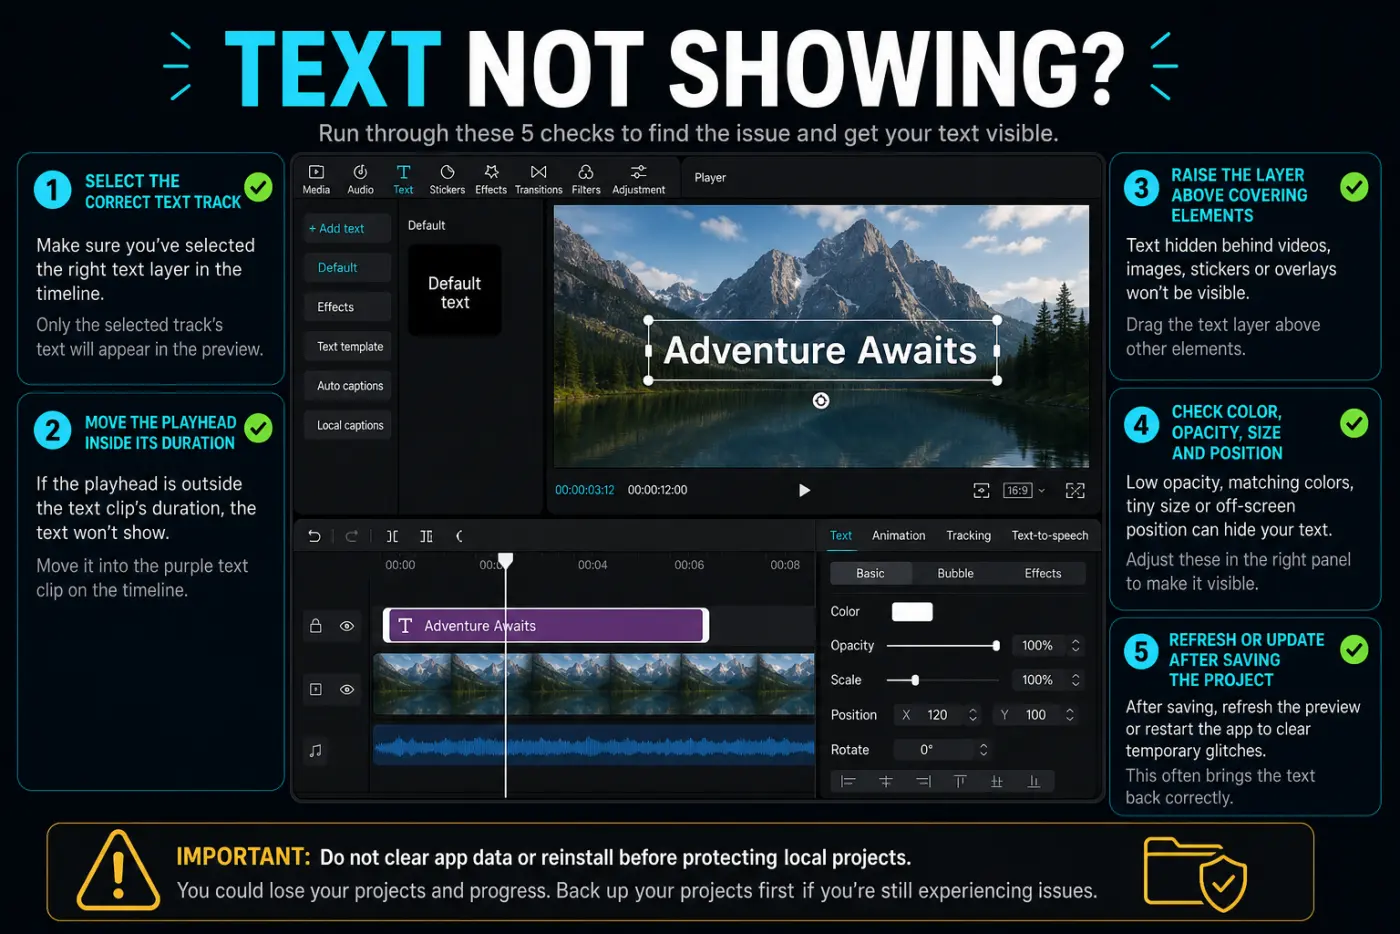The image size is (1400, 934).
Task: Click the align horizontal center icon
Action: click(885, 781)
